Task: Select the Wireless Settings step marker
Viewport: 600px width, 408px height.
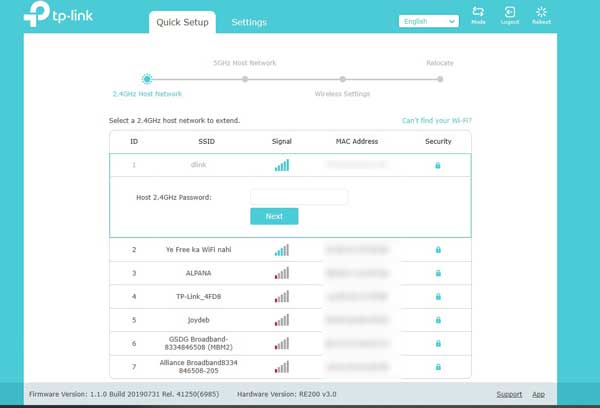Action: [342, 79]
